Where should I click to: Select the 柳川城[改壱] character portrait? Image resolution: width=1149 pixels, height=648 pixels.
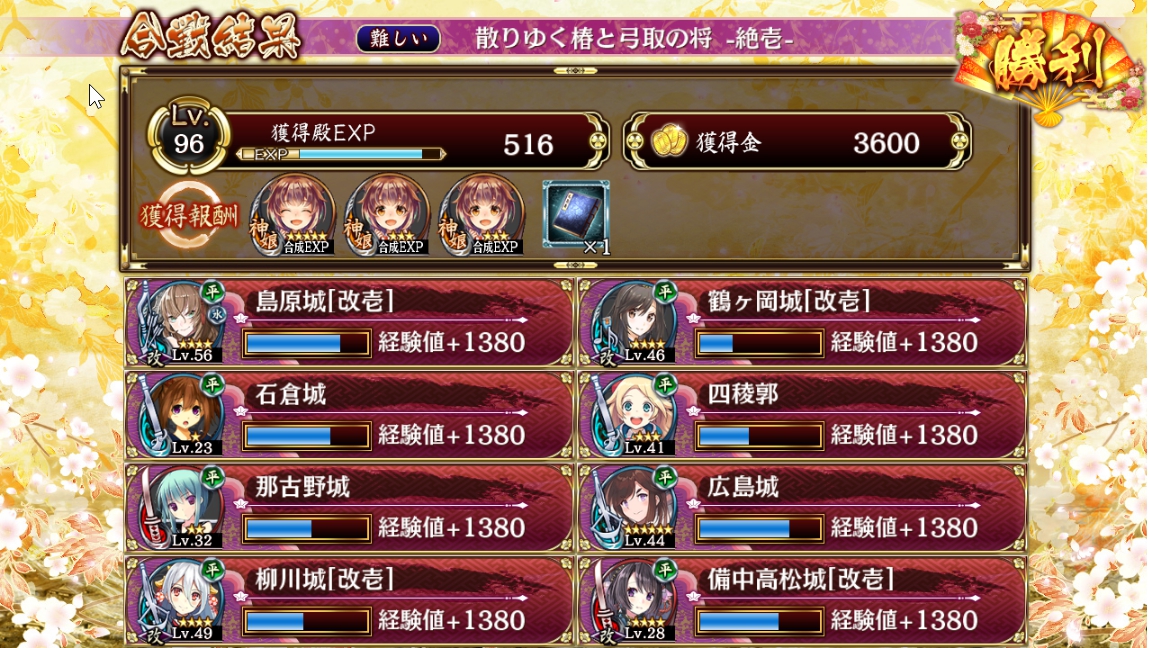182,600
